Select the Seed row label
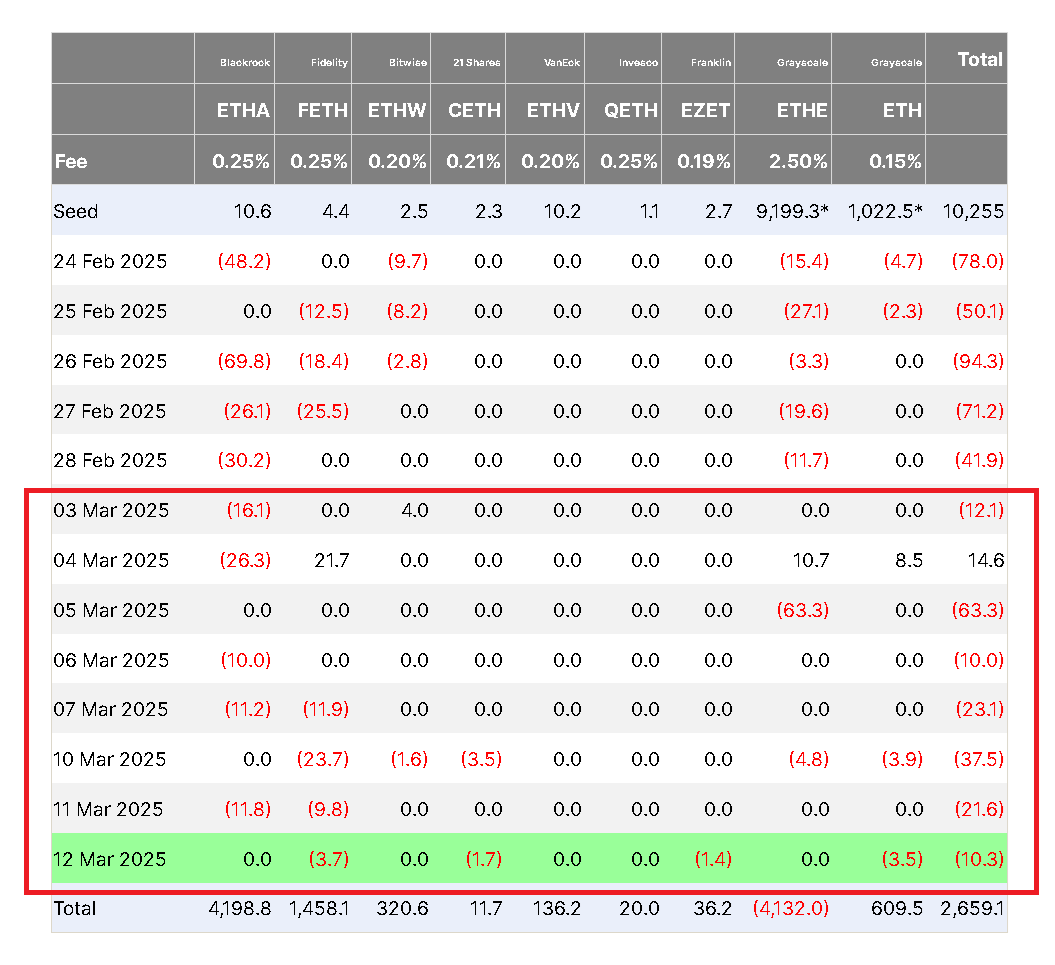This screenshot has height=965, width=1055. pos(76,211)
